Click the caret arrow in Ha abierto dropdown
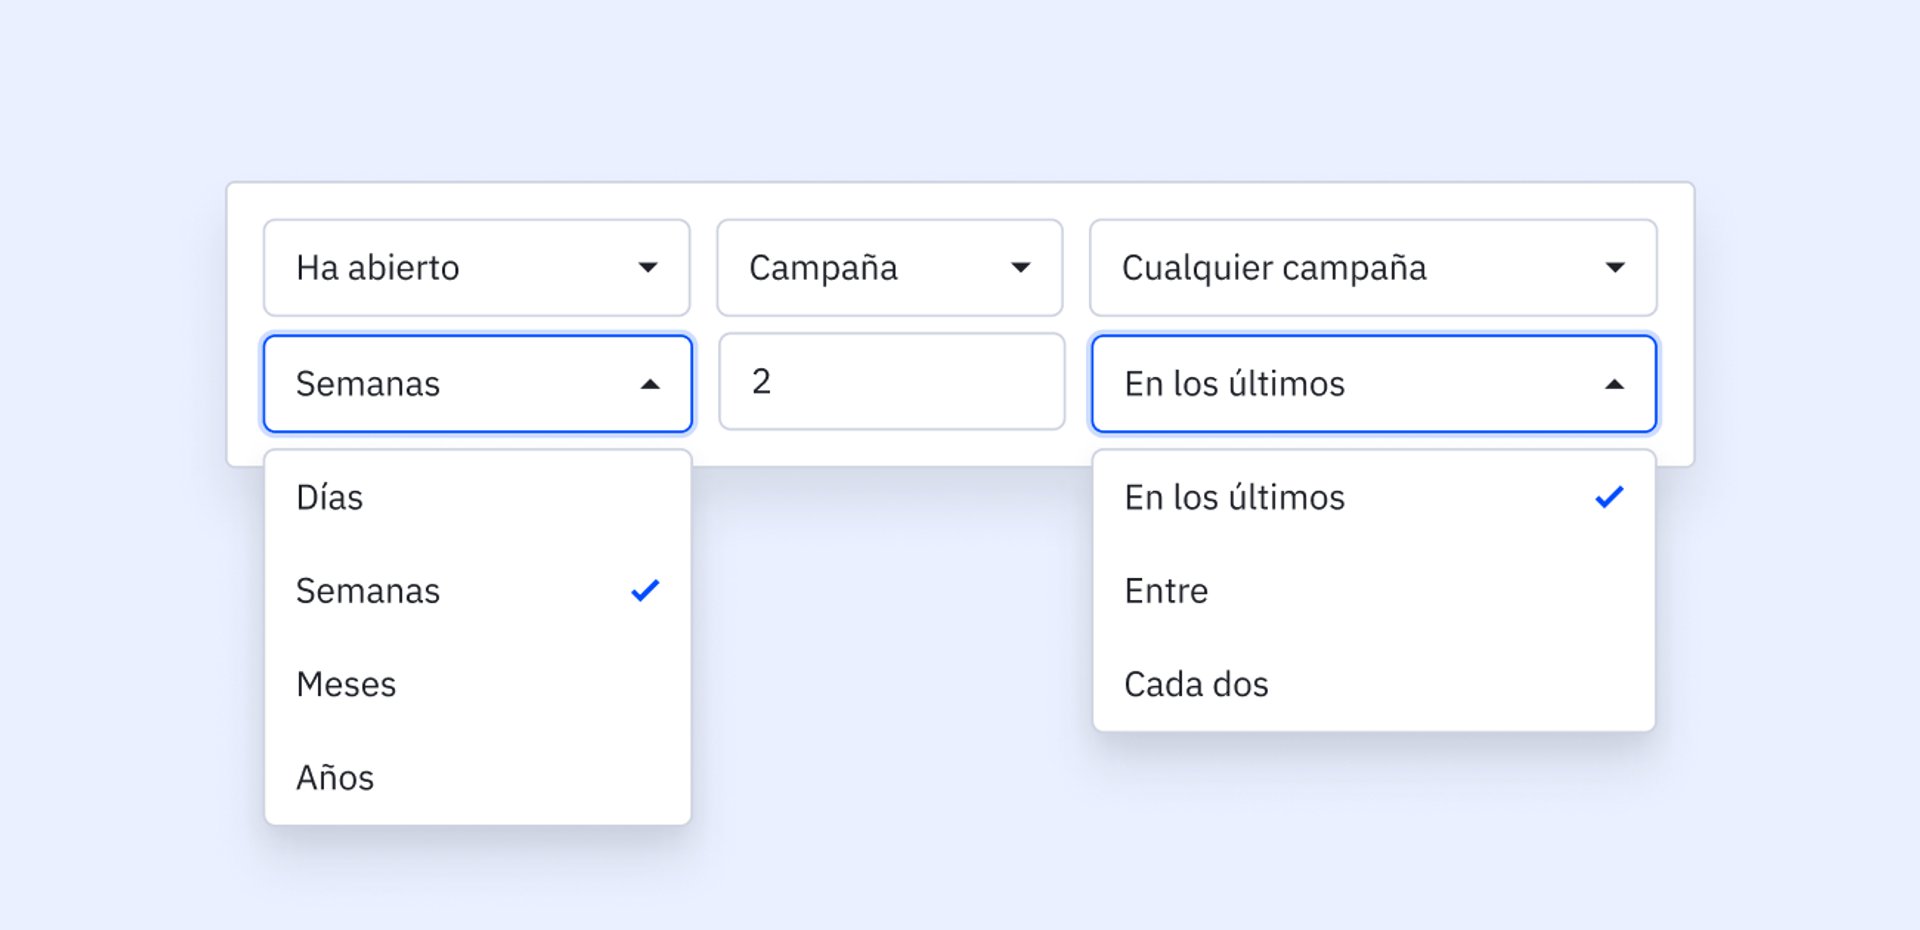The image size is (1920, 930). [x=648, y=268]
